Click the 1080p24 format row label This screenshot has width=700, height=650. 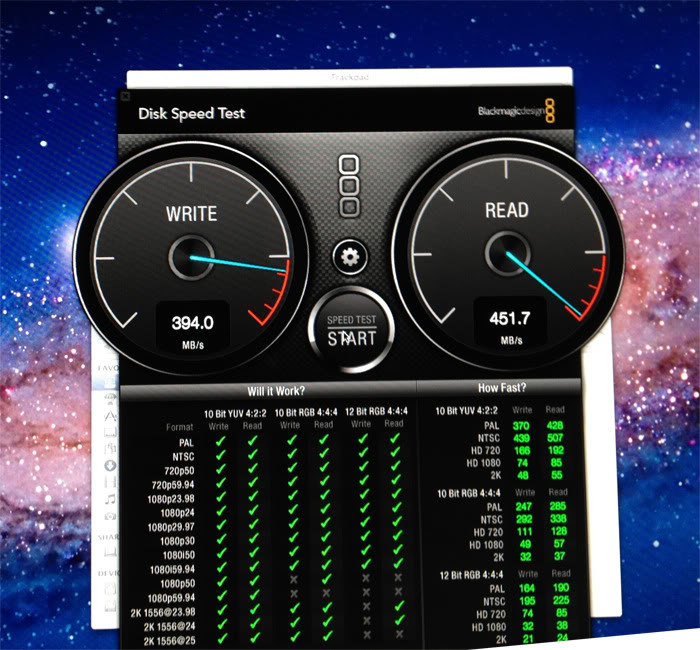[177, 513]
